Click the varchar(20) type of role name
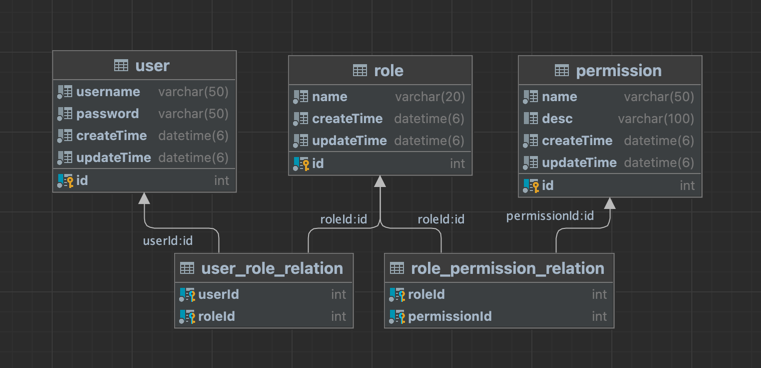 point(430,97)
